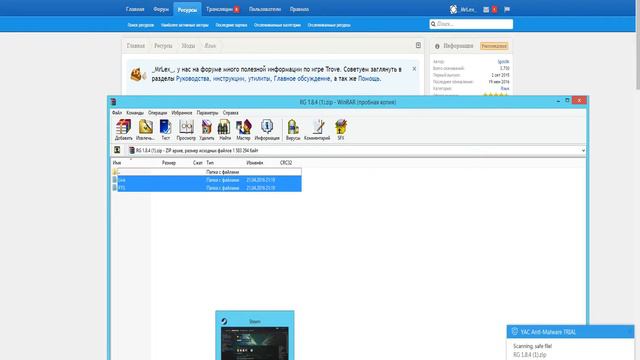
Task: Open the Справка menu in WinRAR
Action: pos(231,113)
